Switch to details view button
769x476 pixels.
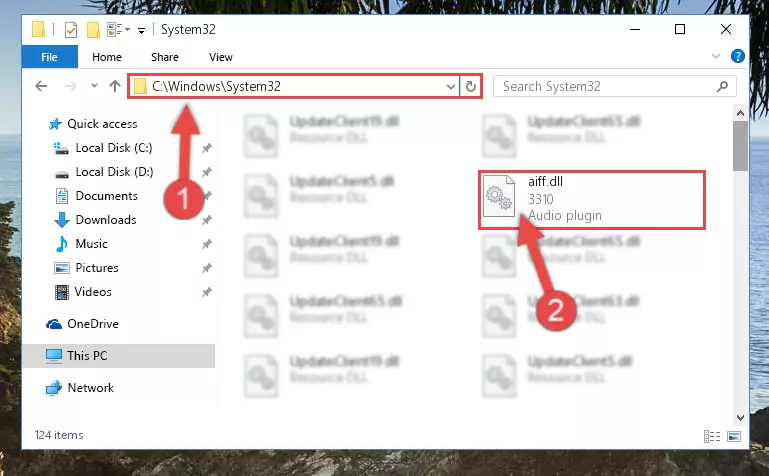click(x=712, y=436)
